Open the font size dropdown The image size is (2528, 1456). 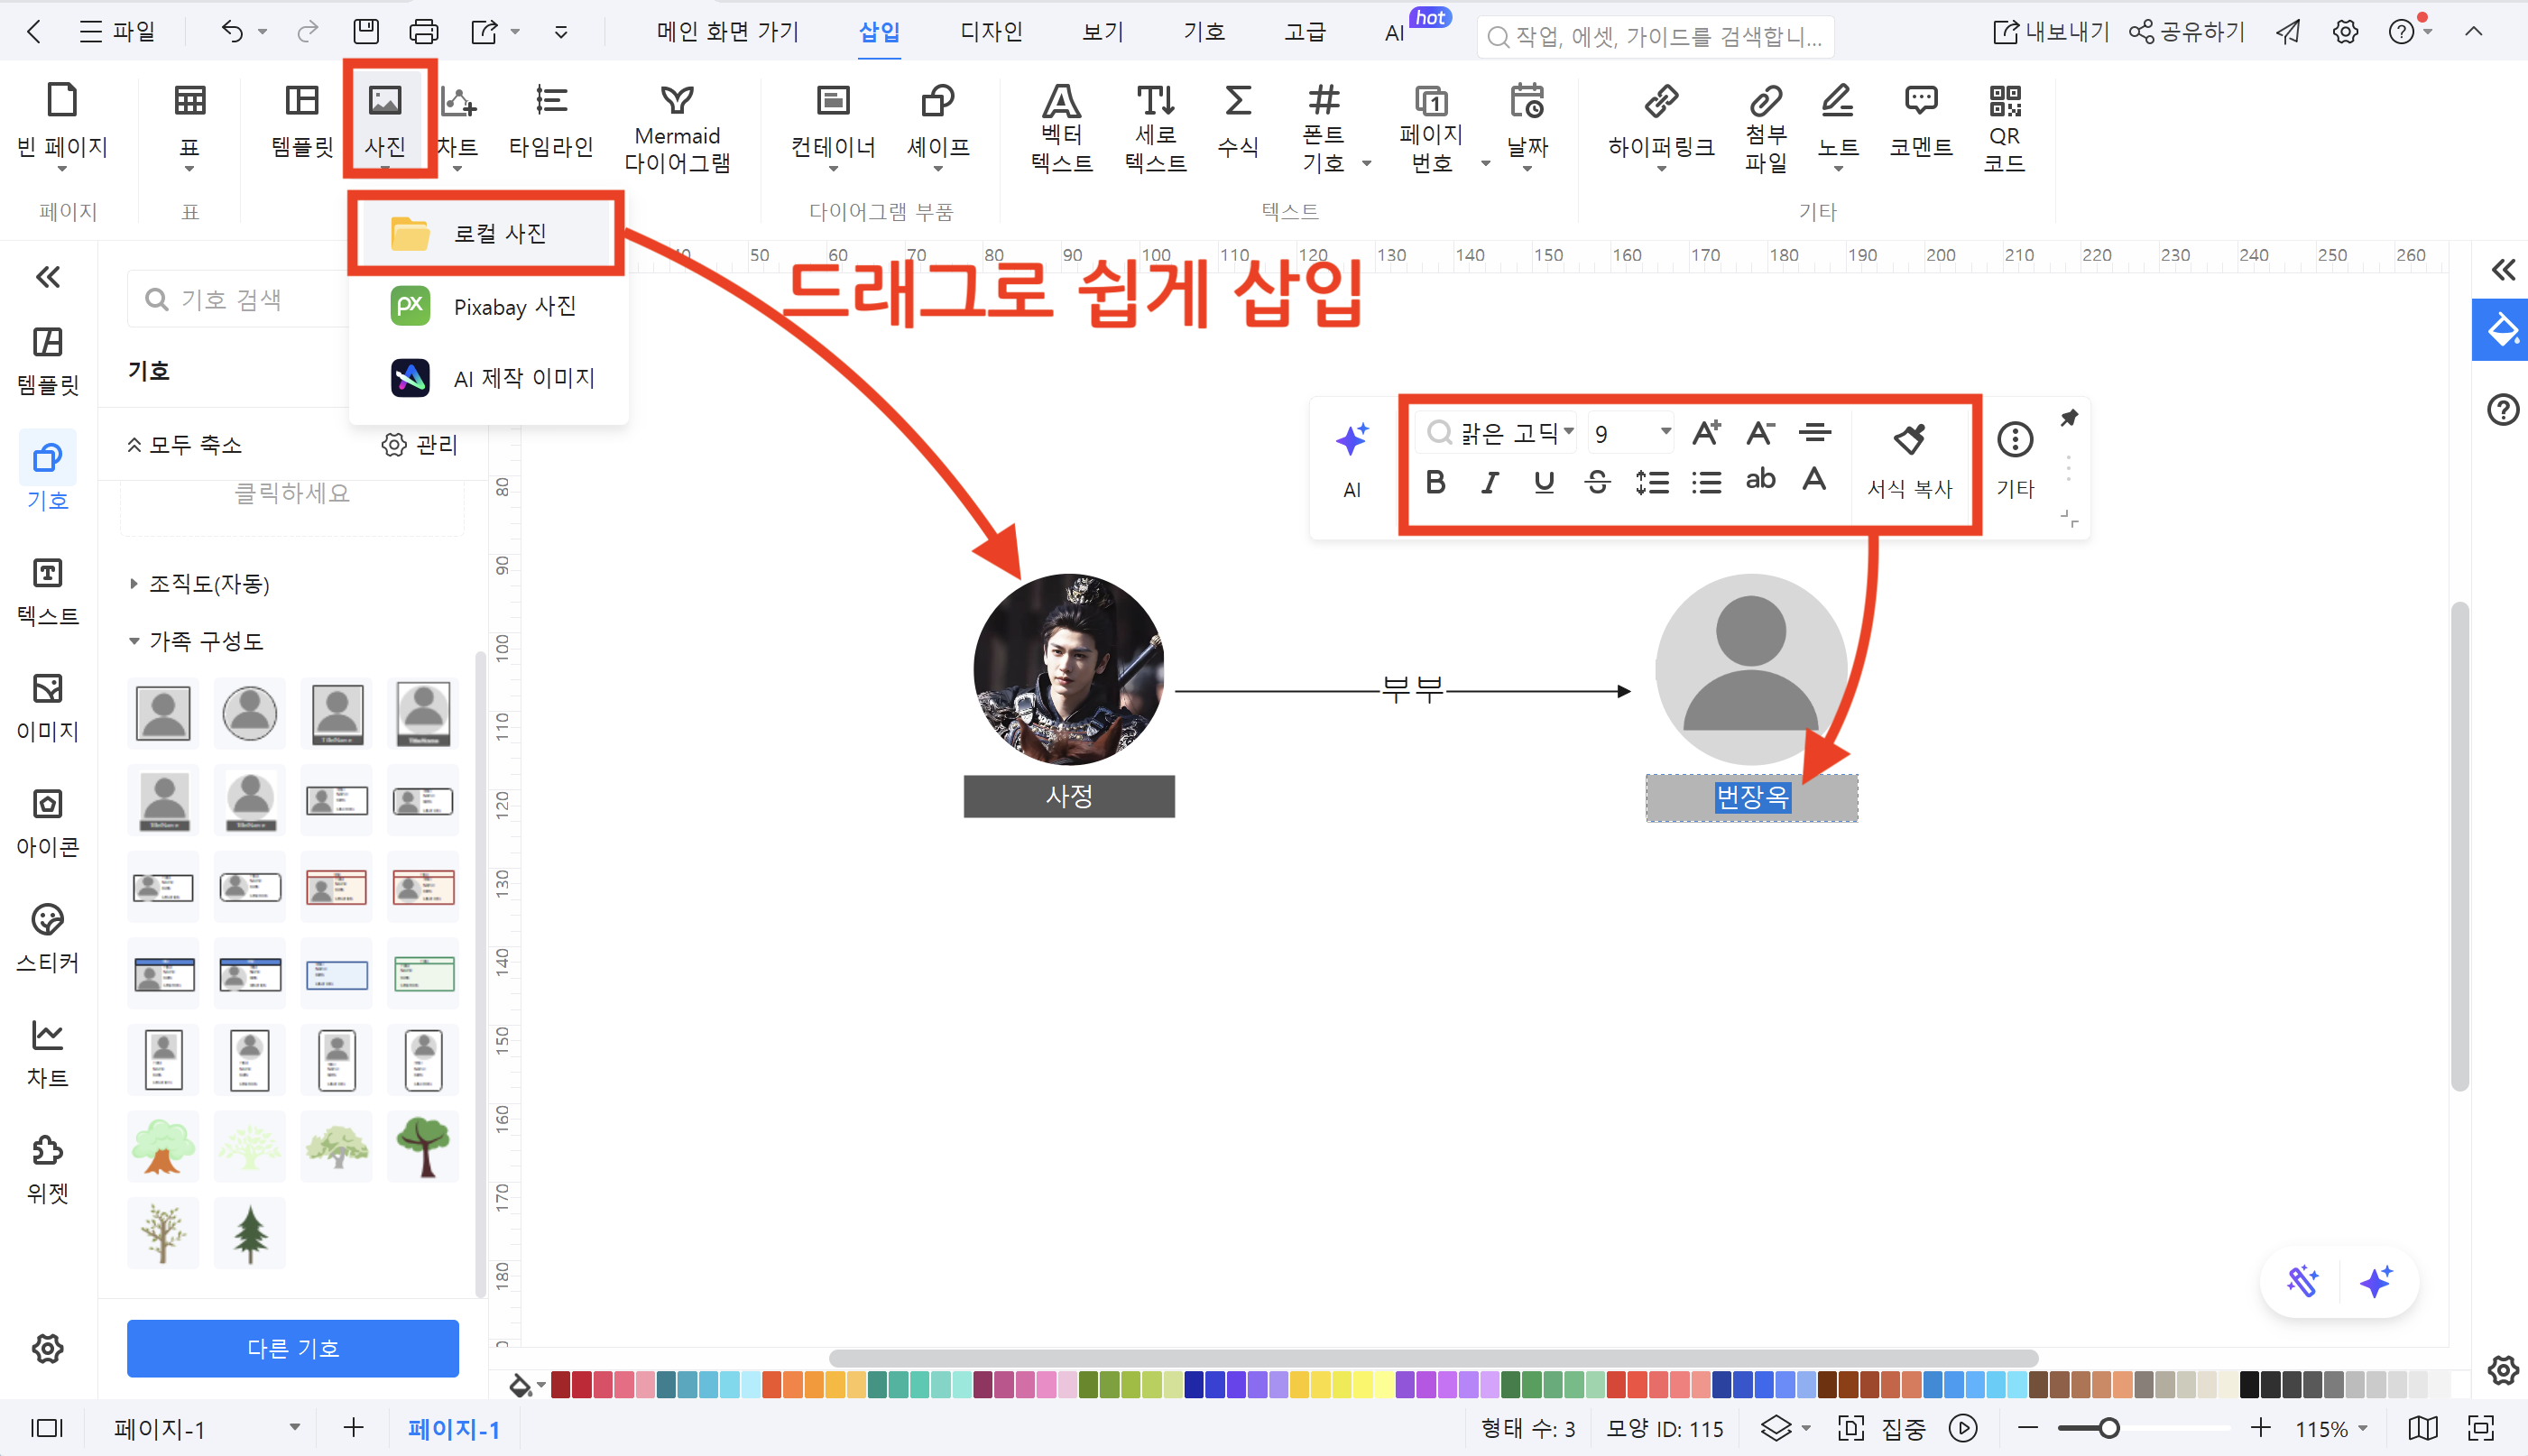pos(1665,432)
